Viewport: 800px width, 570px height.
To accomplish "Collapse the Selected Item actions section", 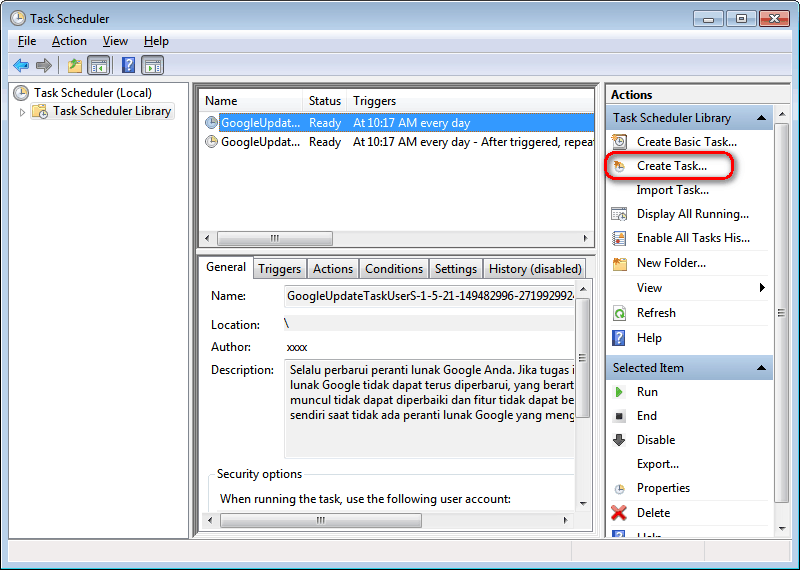I will (762, 368).
